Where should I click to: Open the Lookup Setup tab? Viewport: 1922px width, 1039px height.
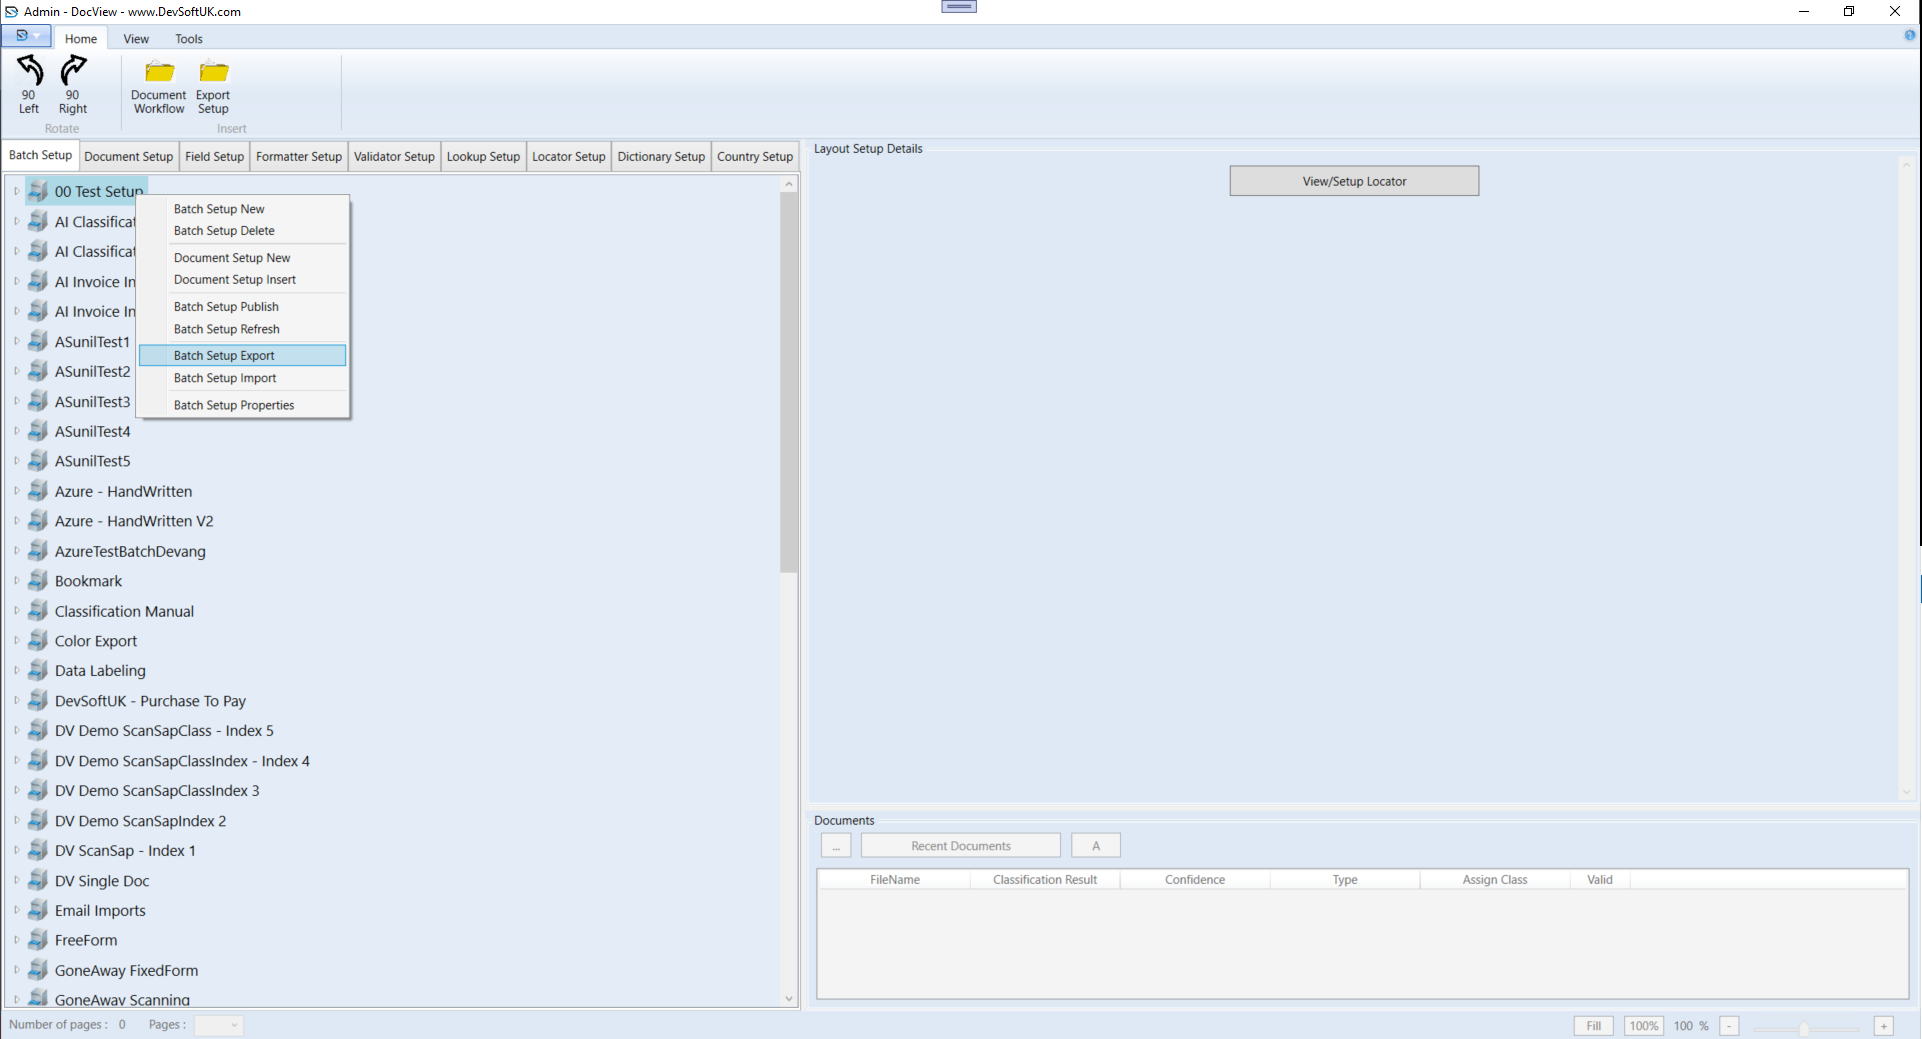click(483, 157)
